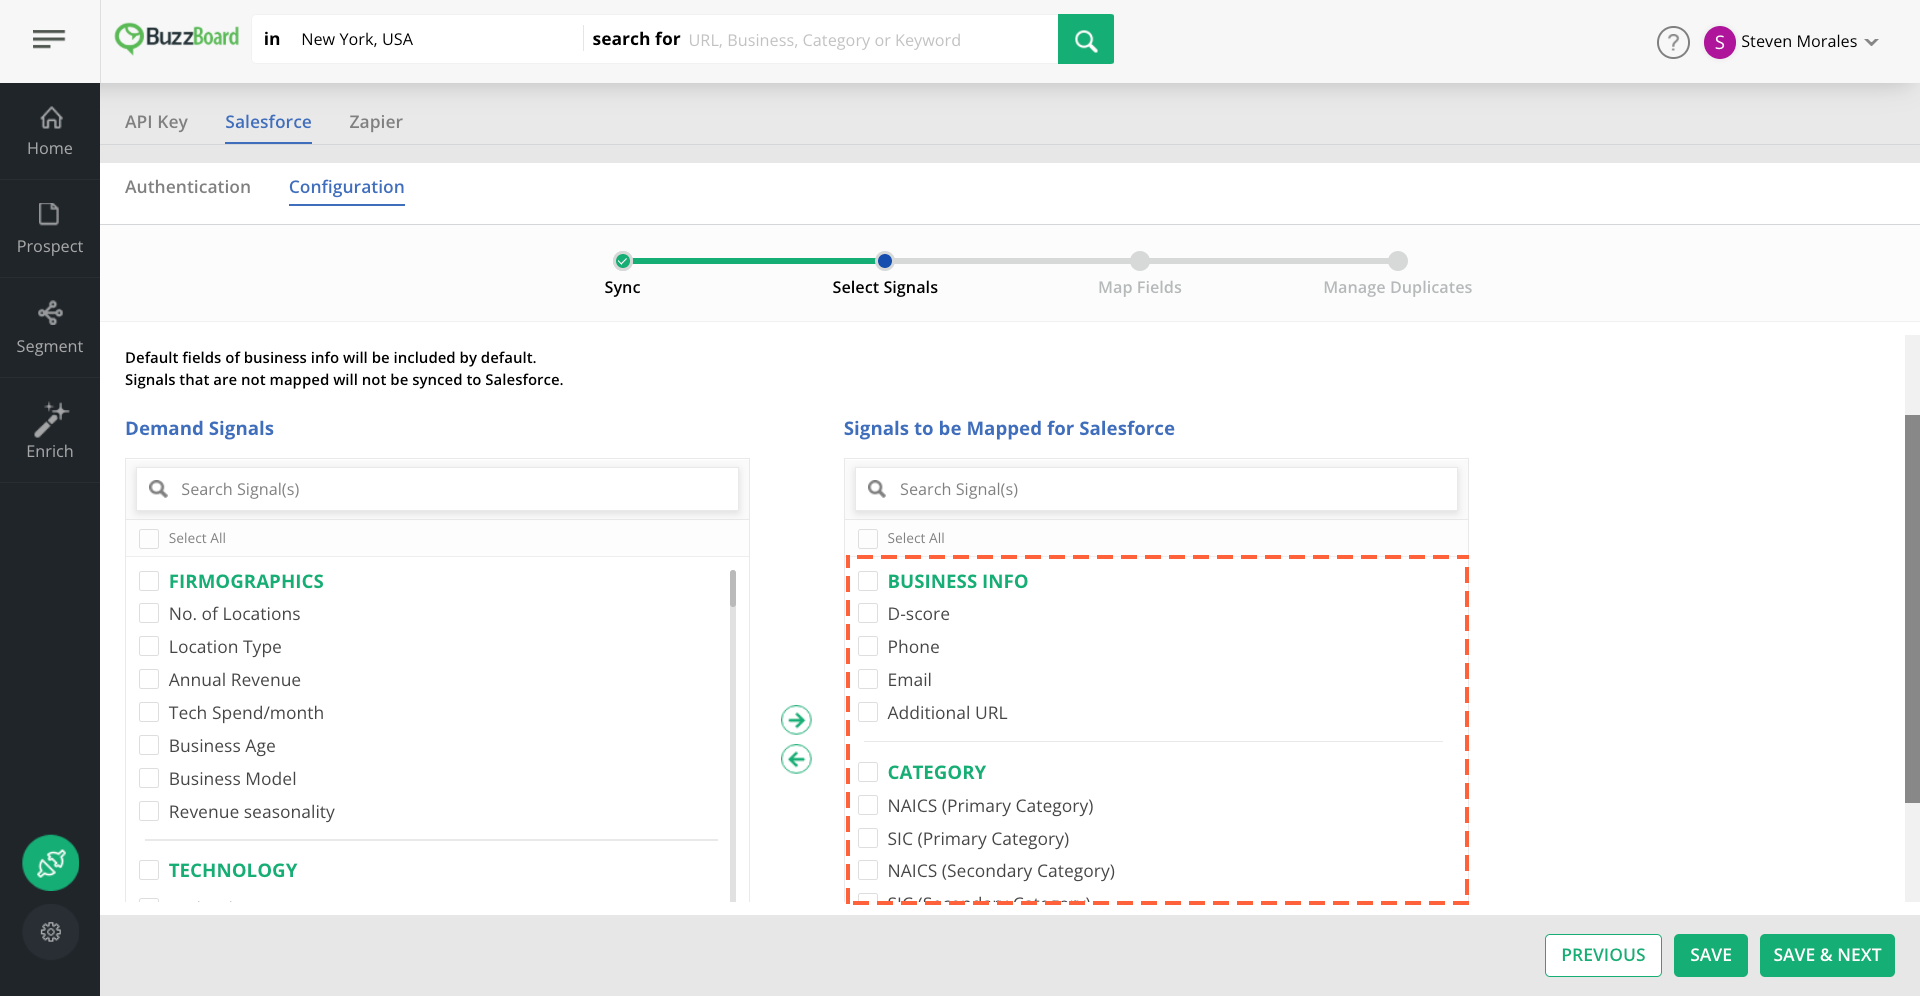Select the Phone checkbox
Image resolution: width=1920 pixels, height=996 pixels.
[x=868, y=646]
